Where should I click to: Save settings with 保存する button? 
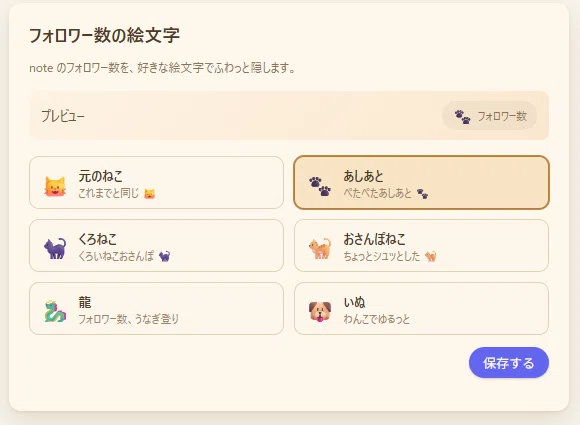(x=509, y=362)
